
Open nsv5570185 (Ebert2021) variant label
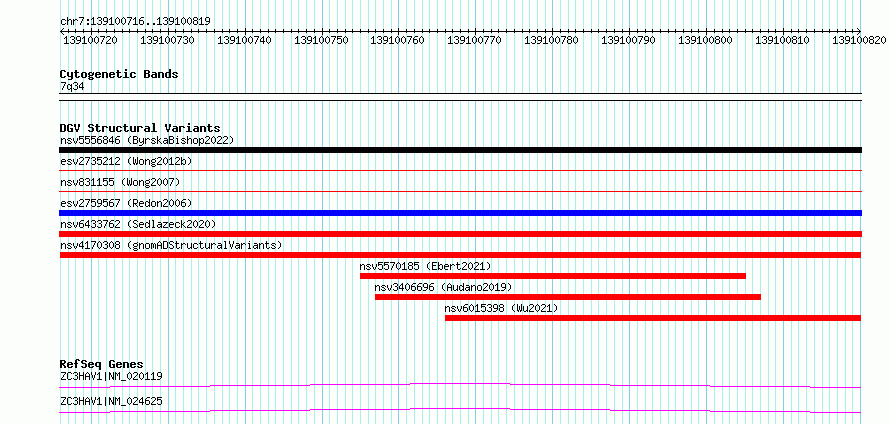pyautogui.click(x=425, y=266)
